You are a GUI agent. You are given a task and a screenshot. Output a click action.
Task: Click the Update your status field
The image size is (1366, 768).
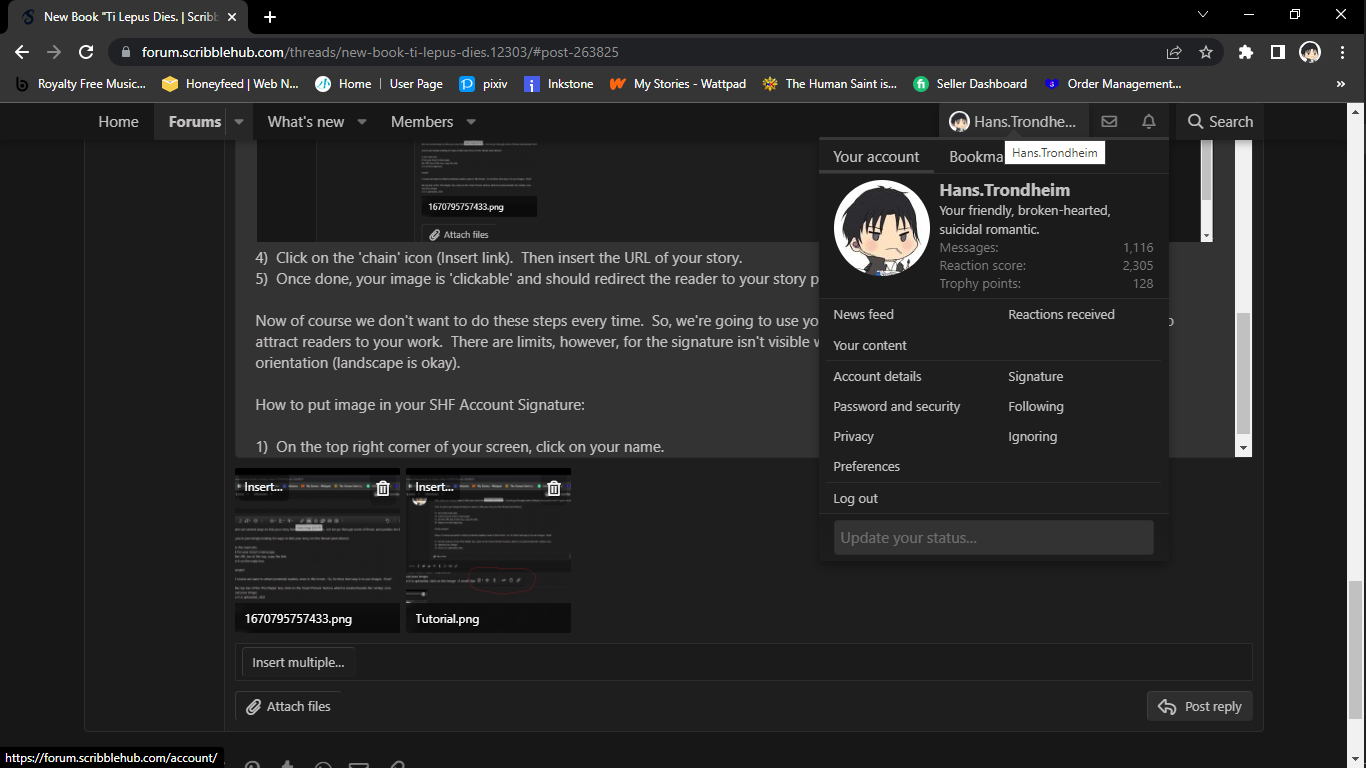pyautogui.click(x=993, y=538)
